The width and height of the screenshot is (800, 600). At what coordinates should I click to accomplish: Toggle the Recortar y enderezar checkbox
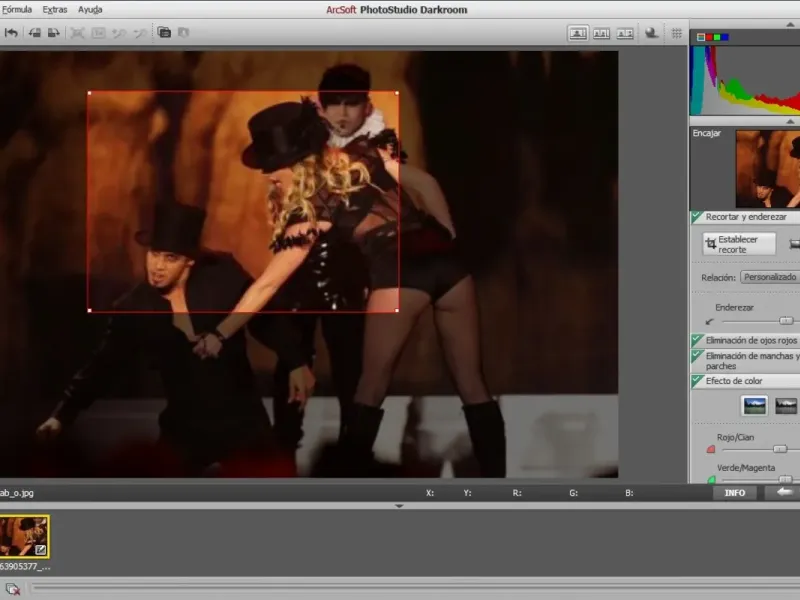pos(697,216)
